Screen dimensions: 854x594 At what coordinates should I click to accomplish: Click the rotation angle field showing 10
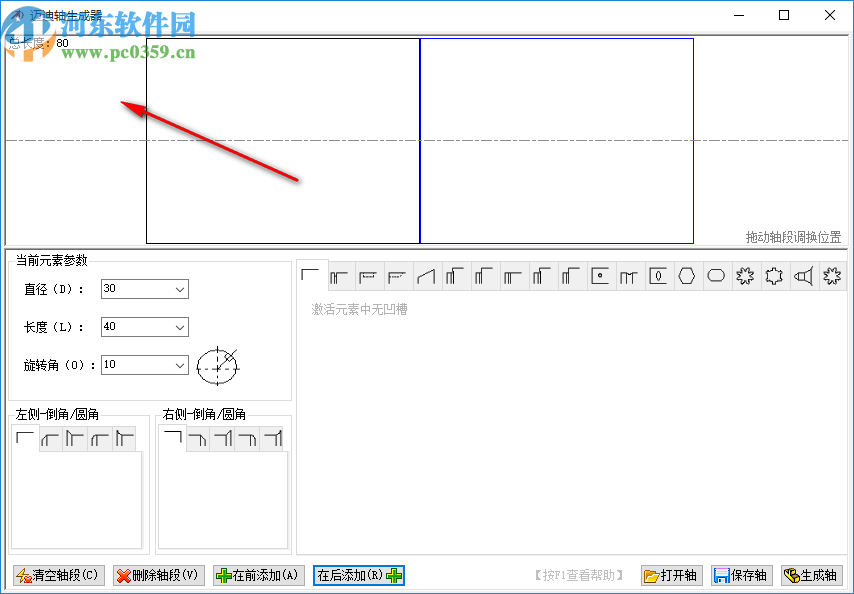coord(145,365)
